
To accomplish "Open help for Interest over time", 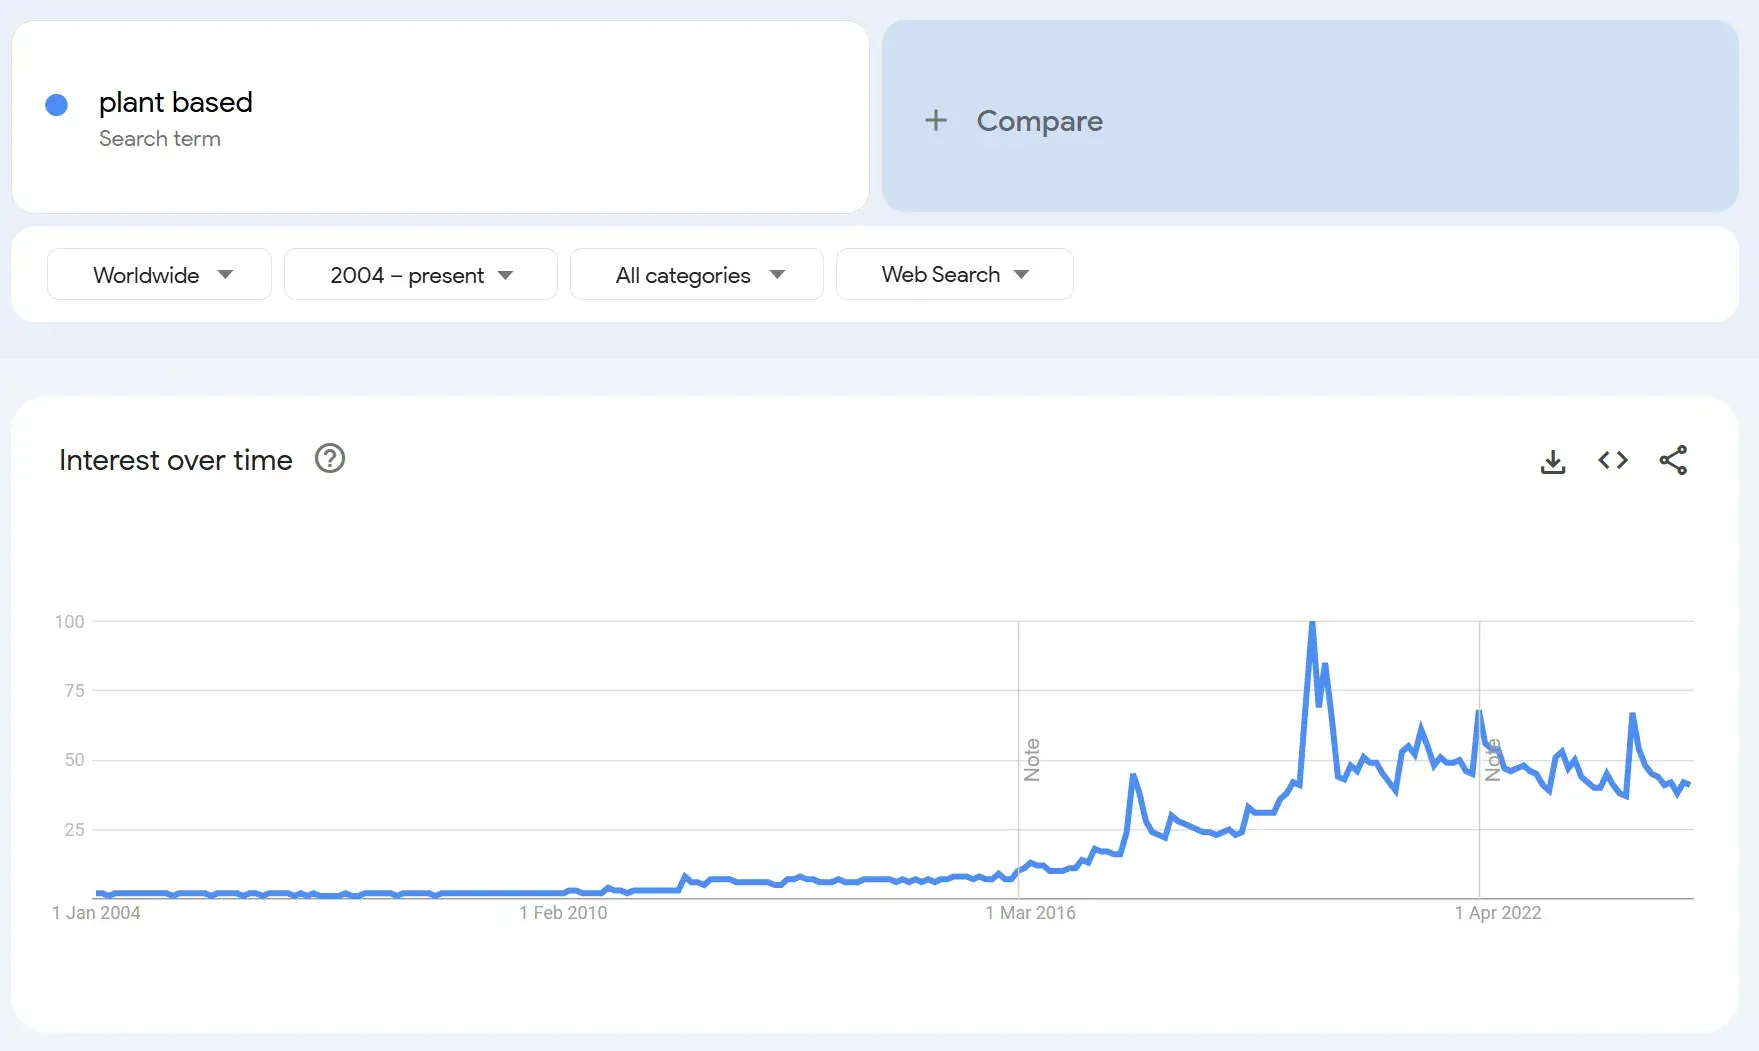I will [330, 459].
